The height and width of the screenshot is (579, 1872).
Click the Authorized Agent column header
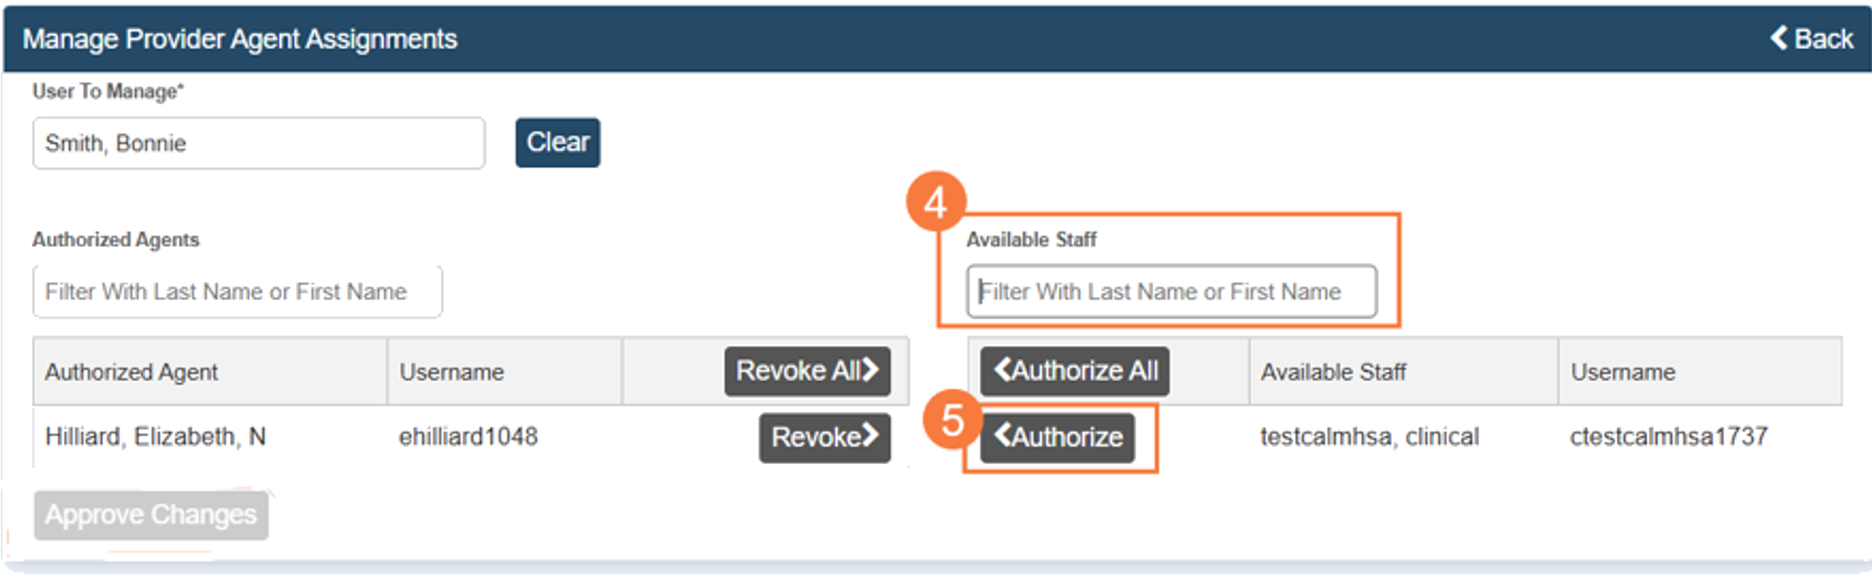click(131, 372)
